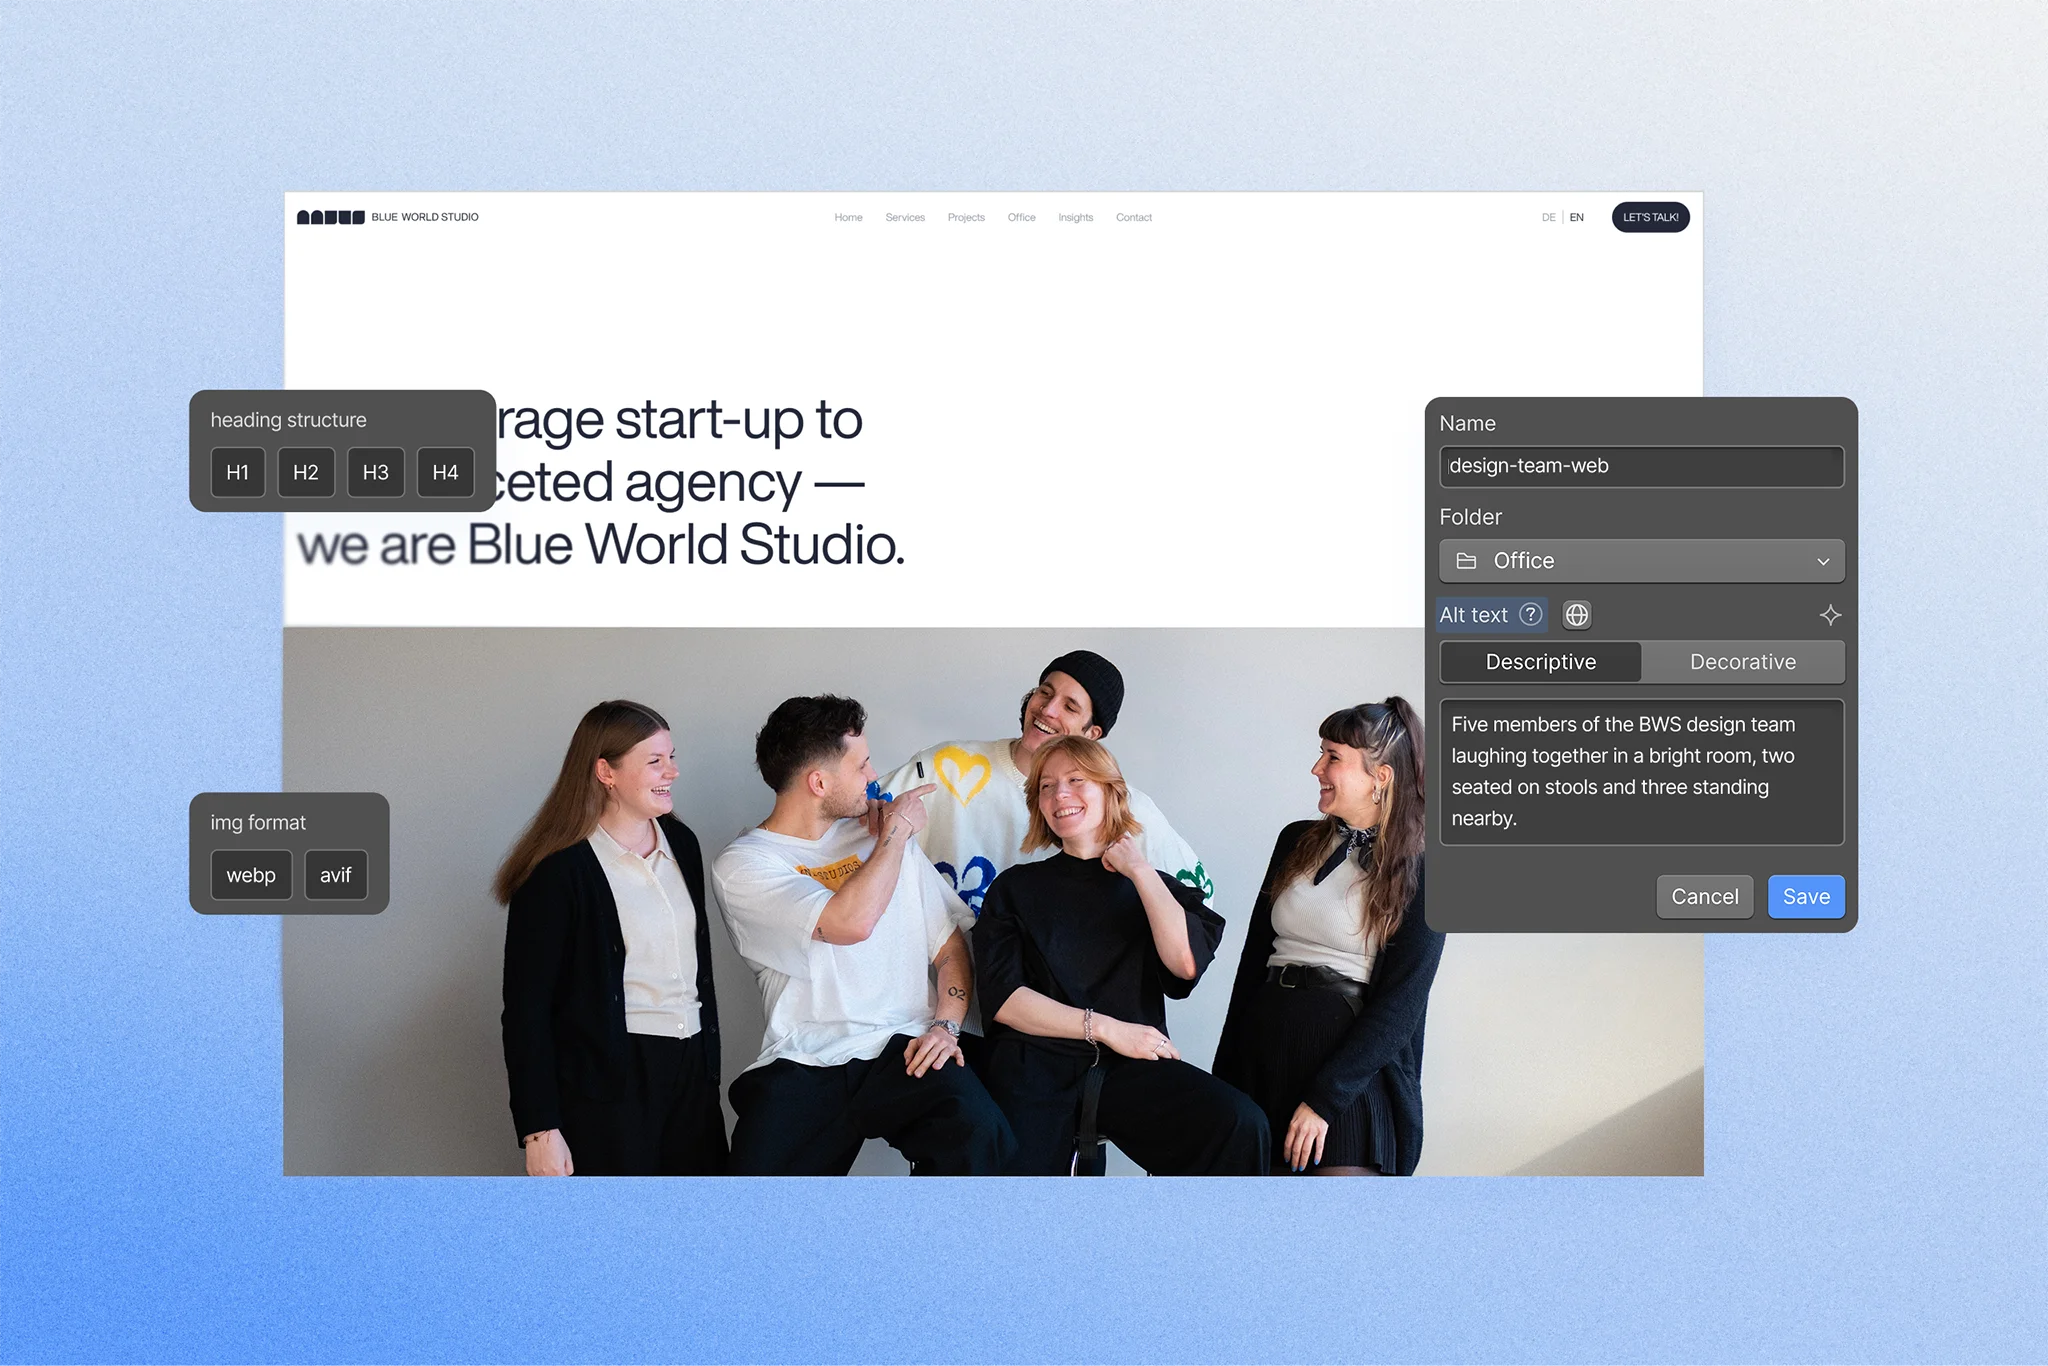Screen dimensions: 2048x1366
Task: Open the Insights page from the navigation
Action: click(1076, 217)
